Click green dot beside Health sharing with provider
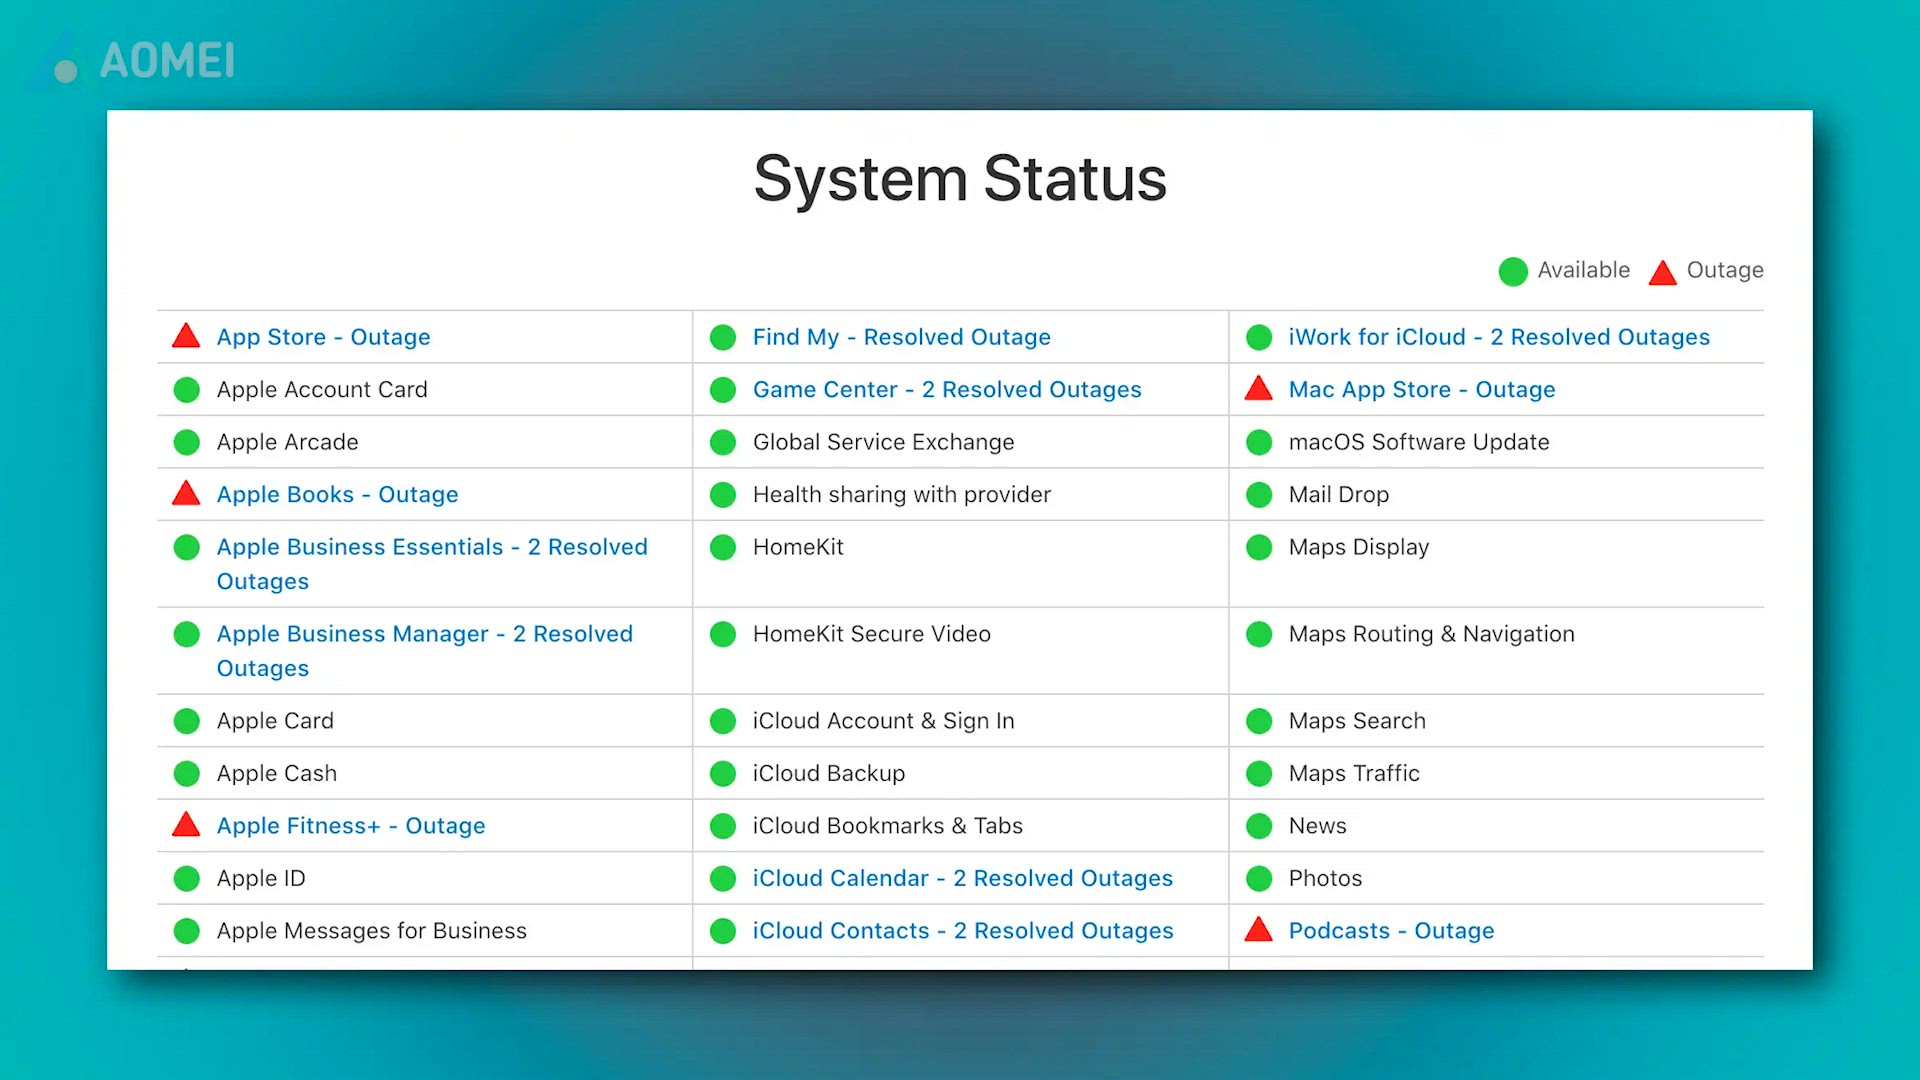This screenshot has height=1080, width=1920. coord(723,495)
